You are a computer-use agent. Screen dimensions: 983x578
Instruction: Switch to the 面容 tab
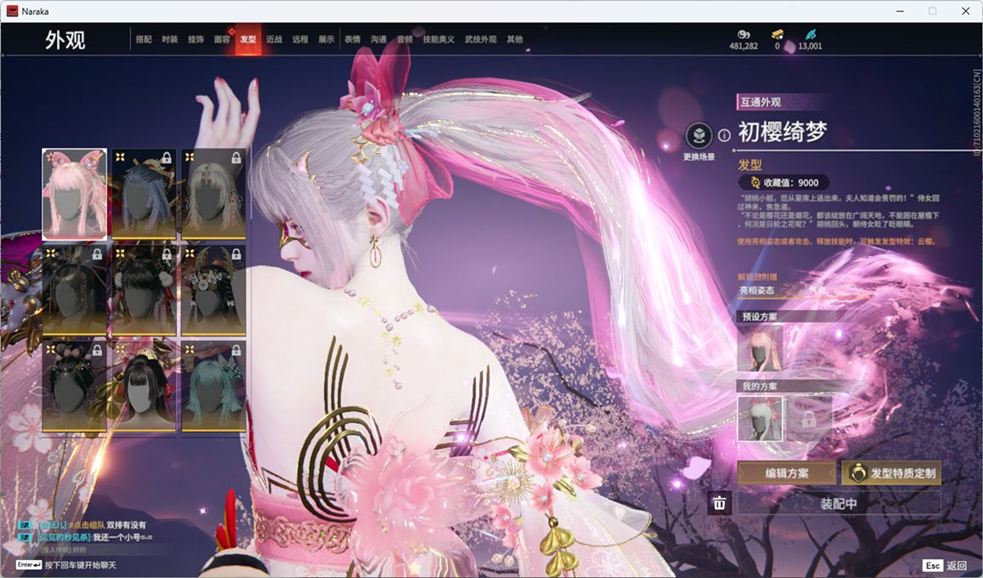pos(222,39)
